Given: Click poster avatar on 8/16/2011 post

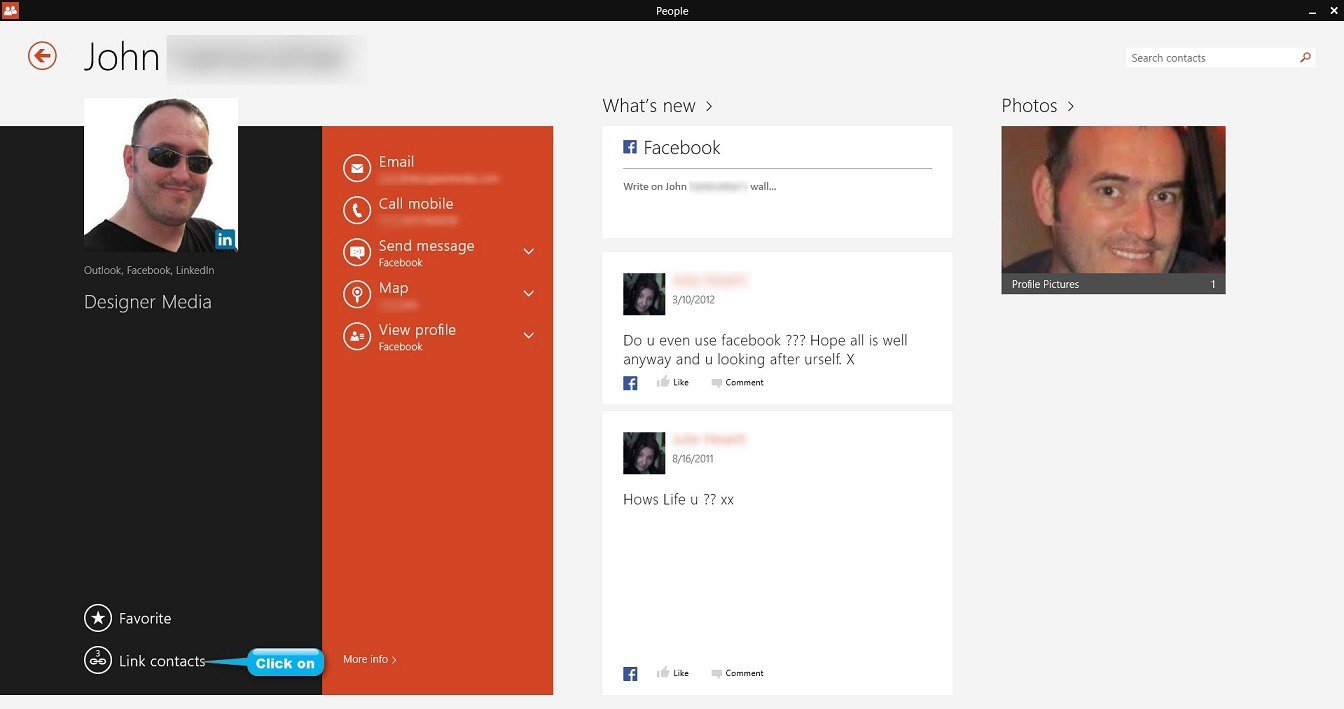Looking at the screenshot, I should tap(644, 453).
